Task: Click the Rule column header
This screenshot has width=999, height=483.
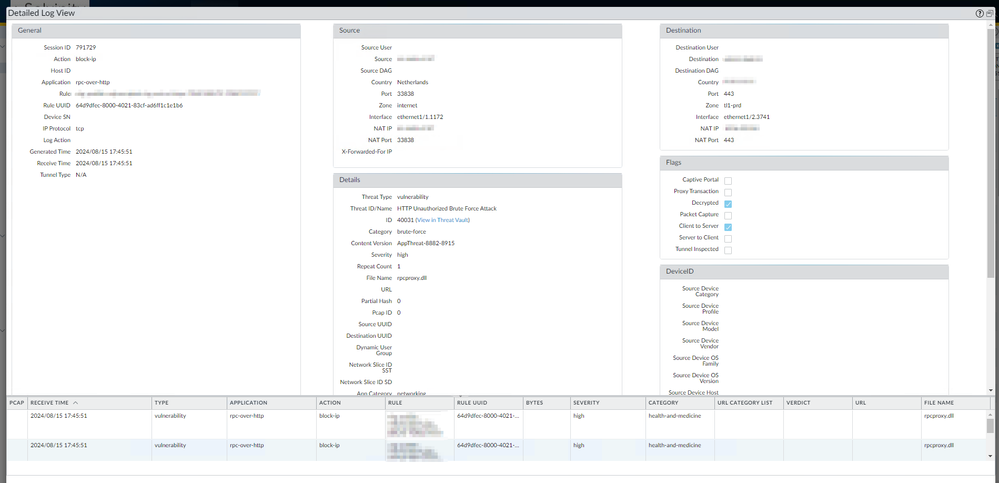Action: [419, 403]
